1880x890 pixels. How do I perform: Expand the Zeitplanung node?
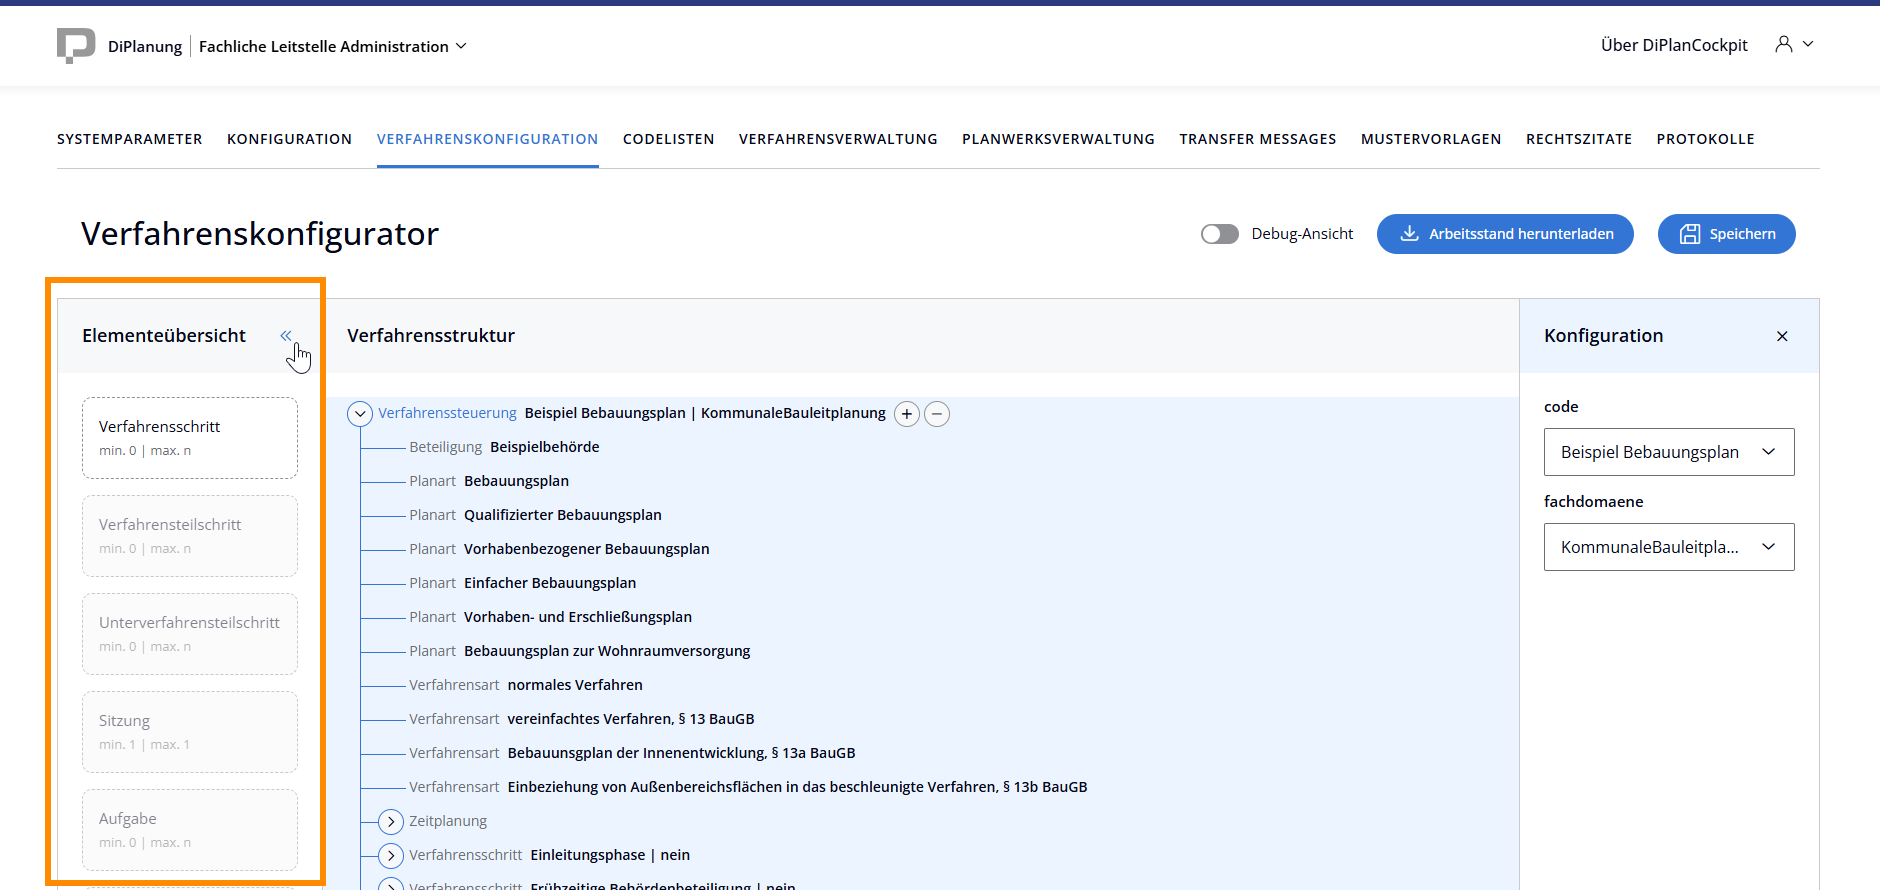pos(391,822)
